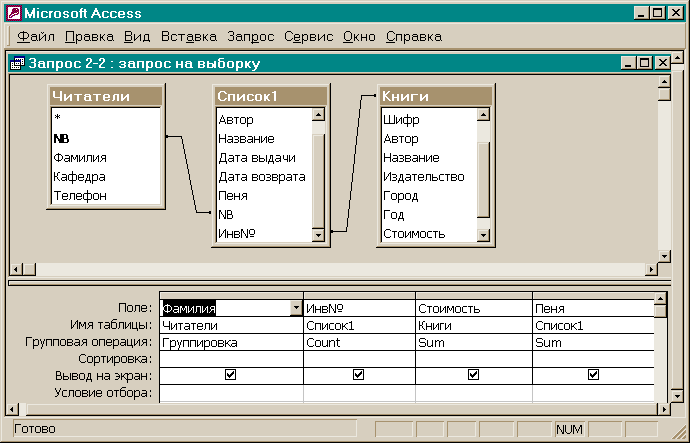Open the Окно menu
690x443 pixels.
[359, 37]
